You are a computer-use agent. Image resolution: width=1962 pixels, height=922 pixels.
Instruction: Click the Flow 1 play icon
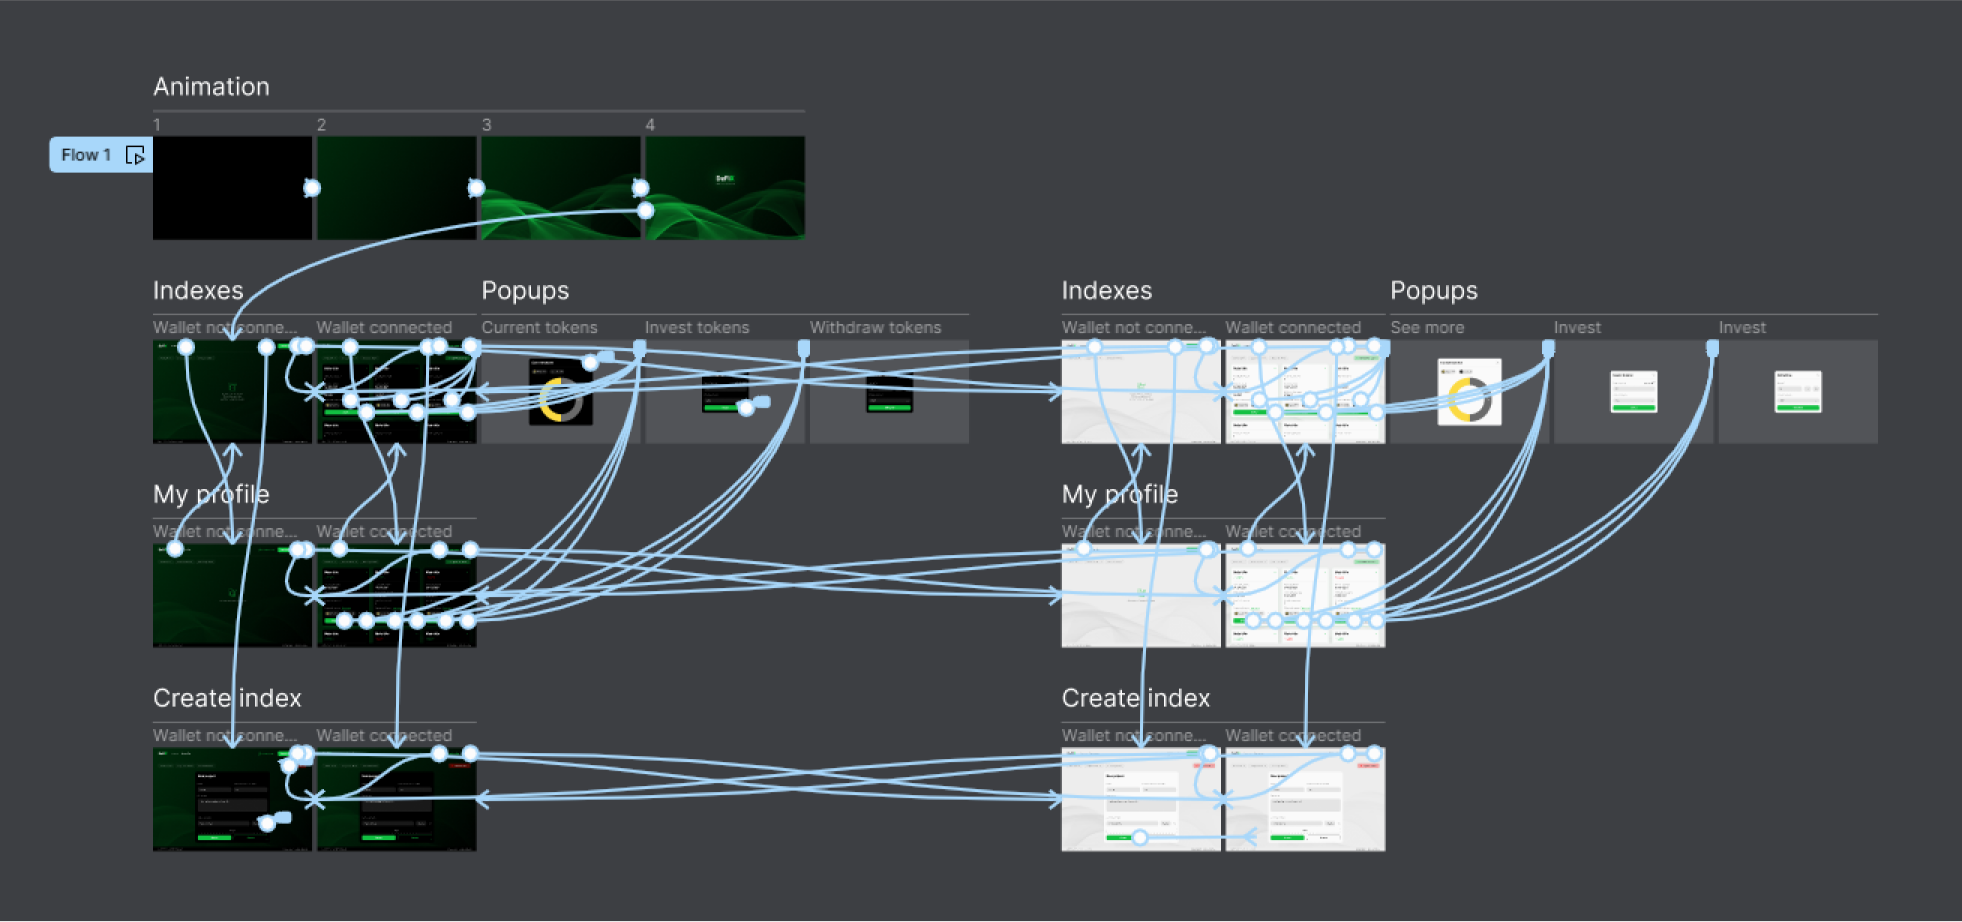[x=135, y=155]
